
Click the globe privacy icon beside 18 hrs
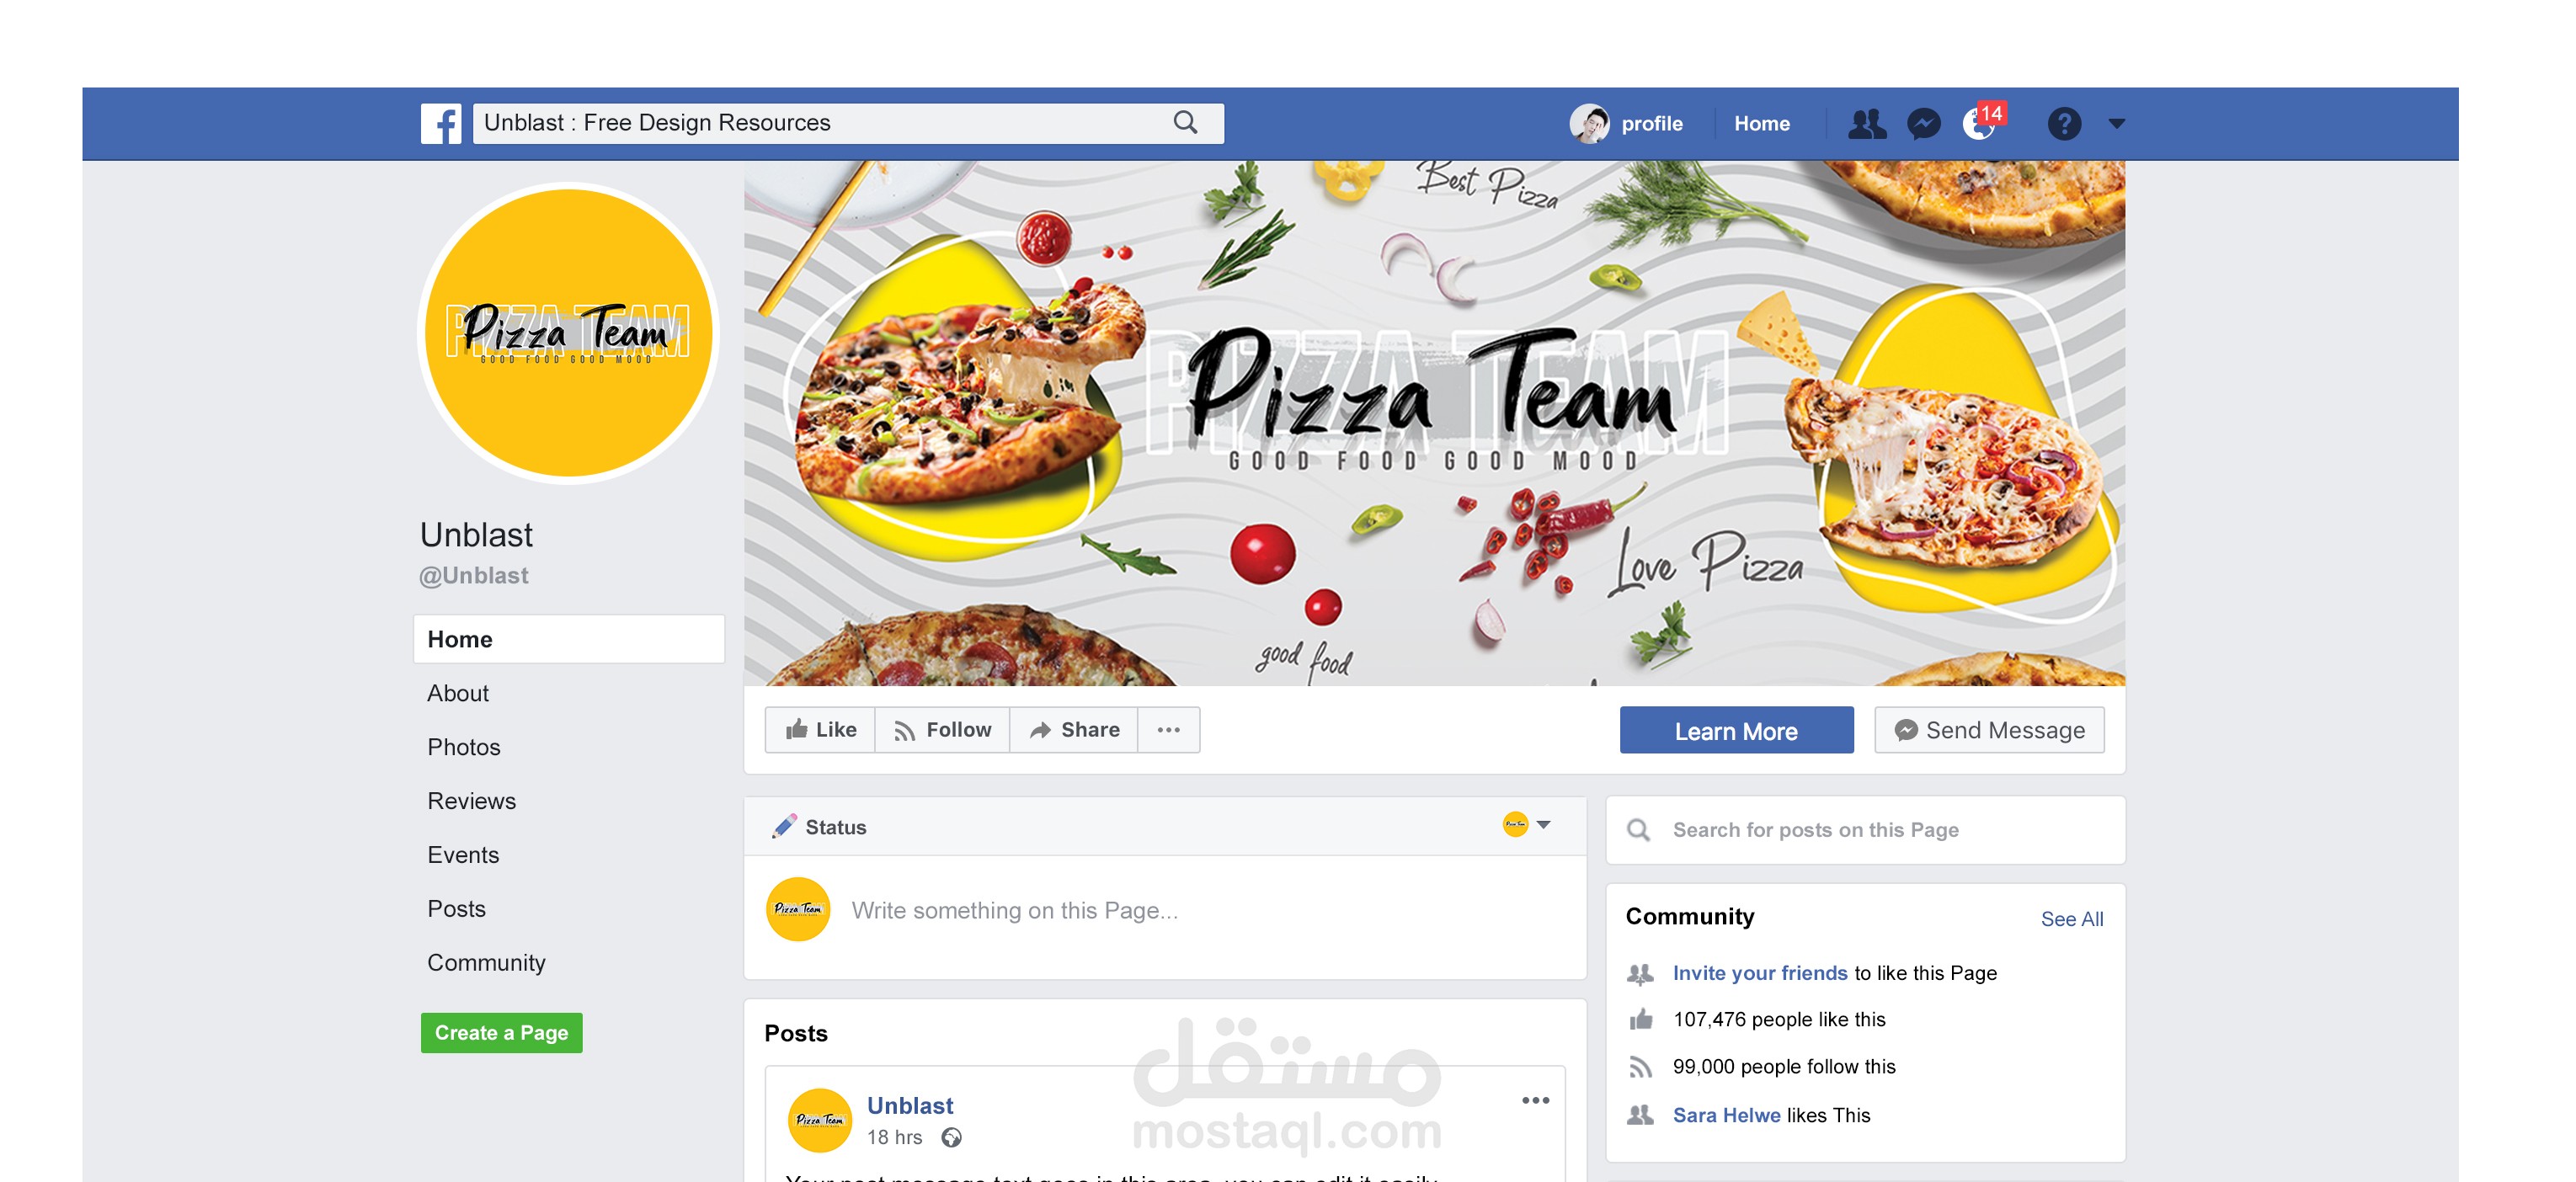(951, 1137)
